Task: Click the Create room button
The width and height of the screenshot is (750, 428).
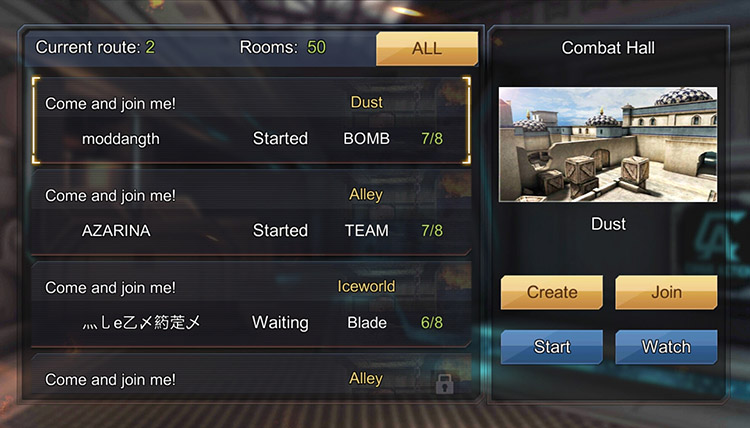Action: coord(551,292)
